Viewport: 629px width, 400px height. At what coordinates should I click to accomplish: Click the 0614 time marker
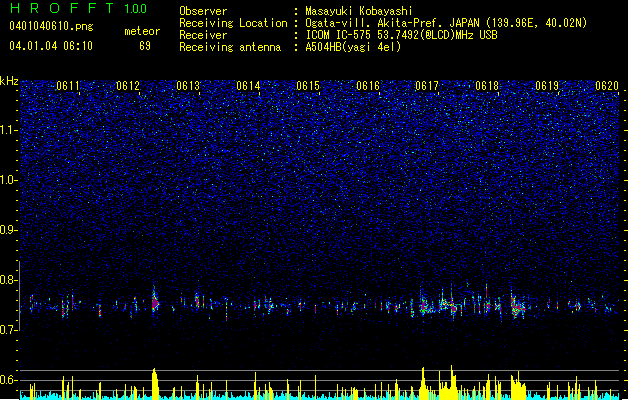click(248, 86)
